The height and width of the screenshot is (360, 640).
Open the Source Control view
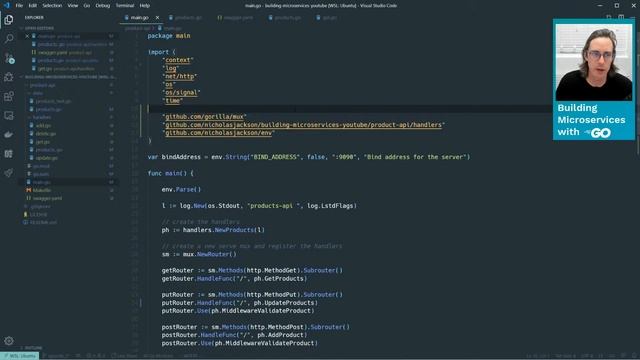pyautogui.click(x=9, y=58)
